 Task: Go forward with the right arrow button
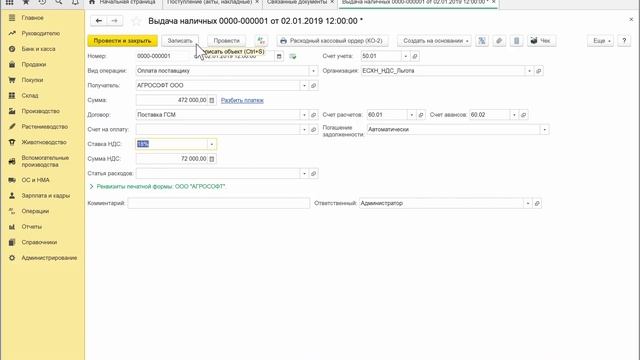(115, 21)
